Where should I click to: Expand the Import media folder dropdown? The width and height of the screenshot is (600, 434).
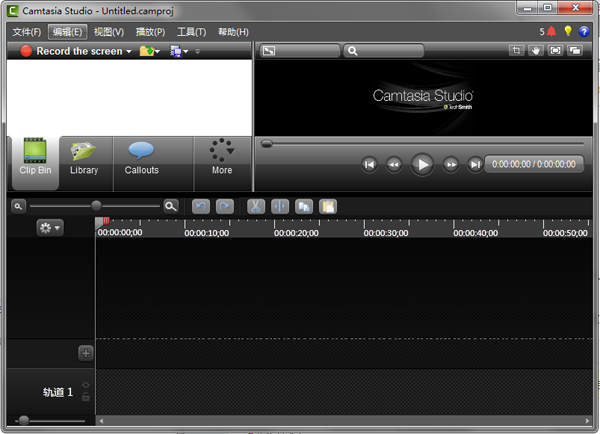coord(157,51)
